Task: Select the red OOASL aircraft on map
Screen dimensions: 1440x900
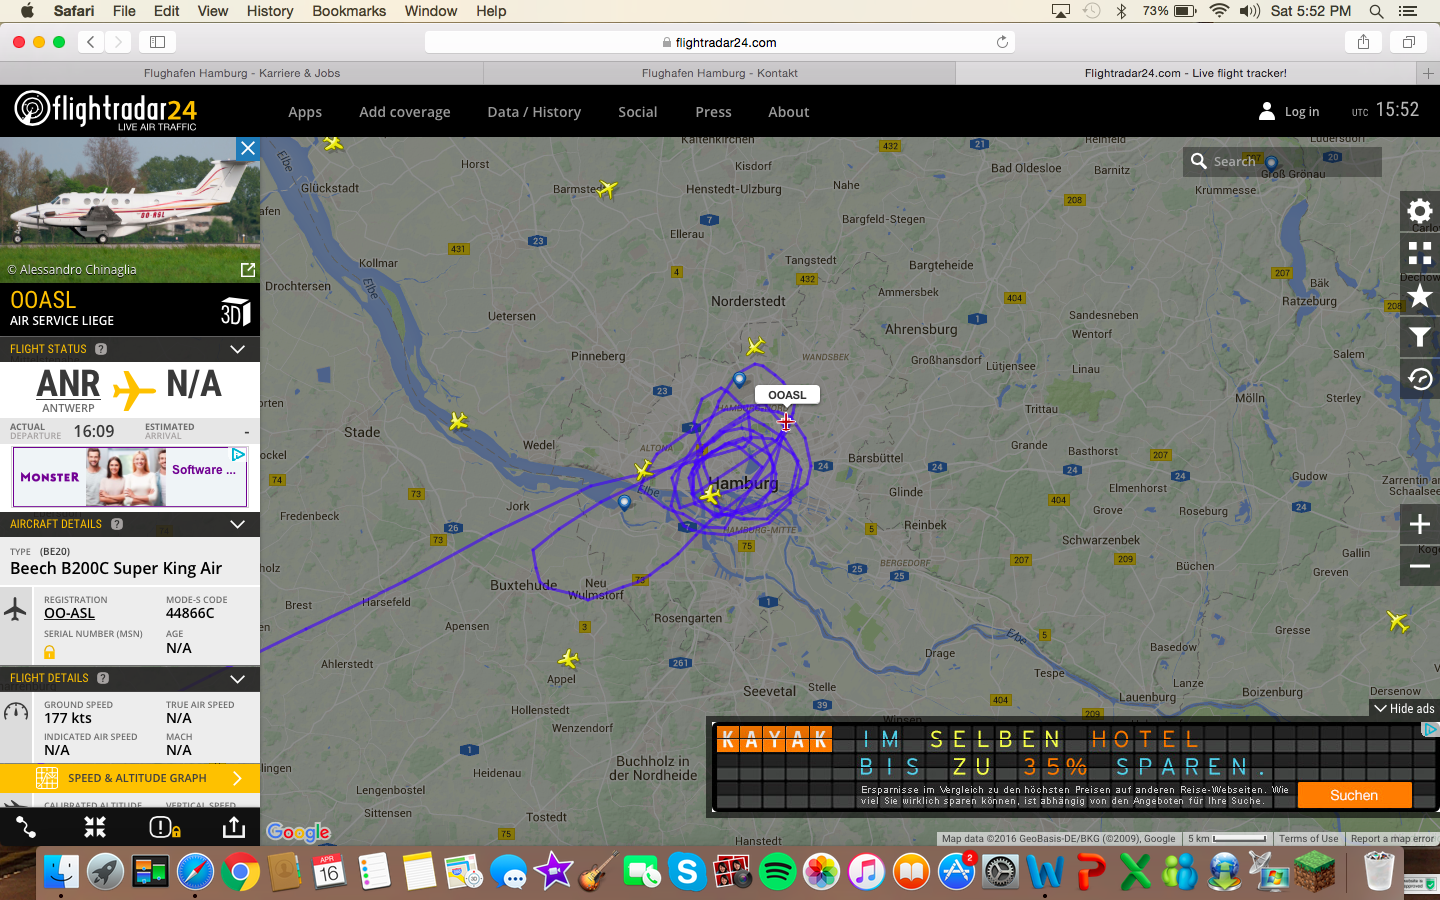Action: click(786, 422)
